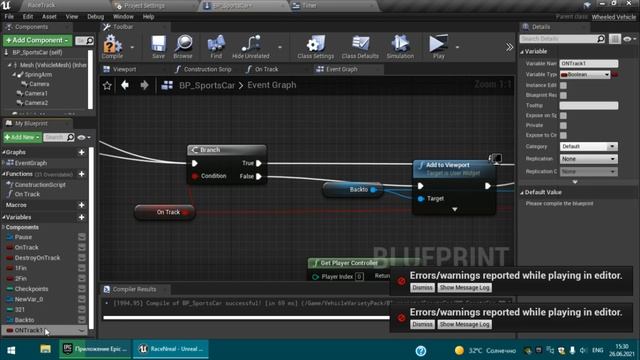Navigate forward in graph history

(x=144, y=85)
